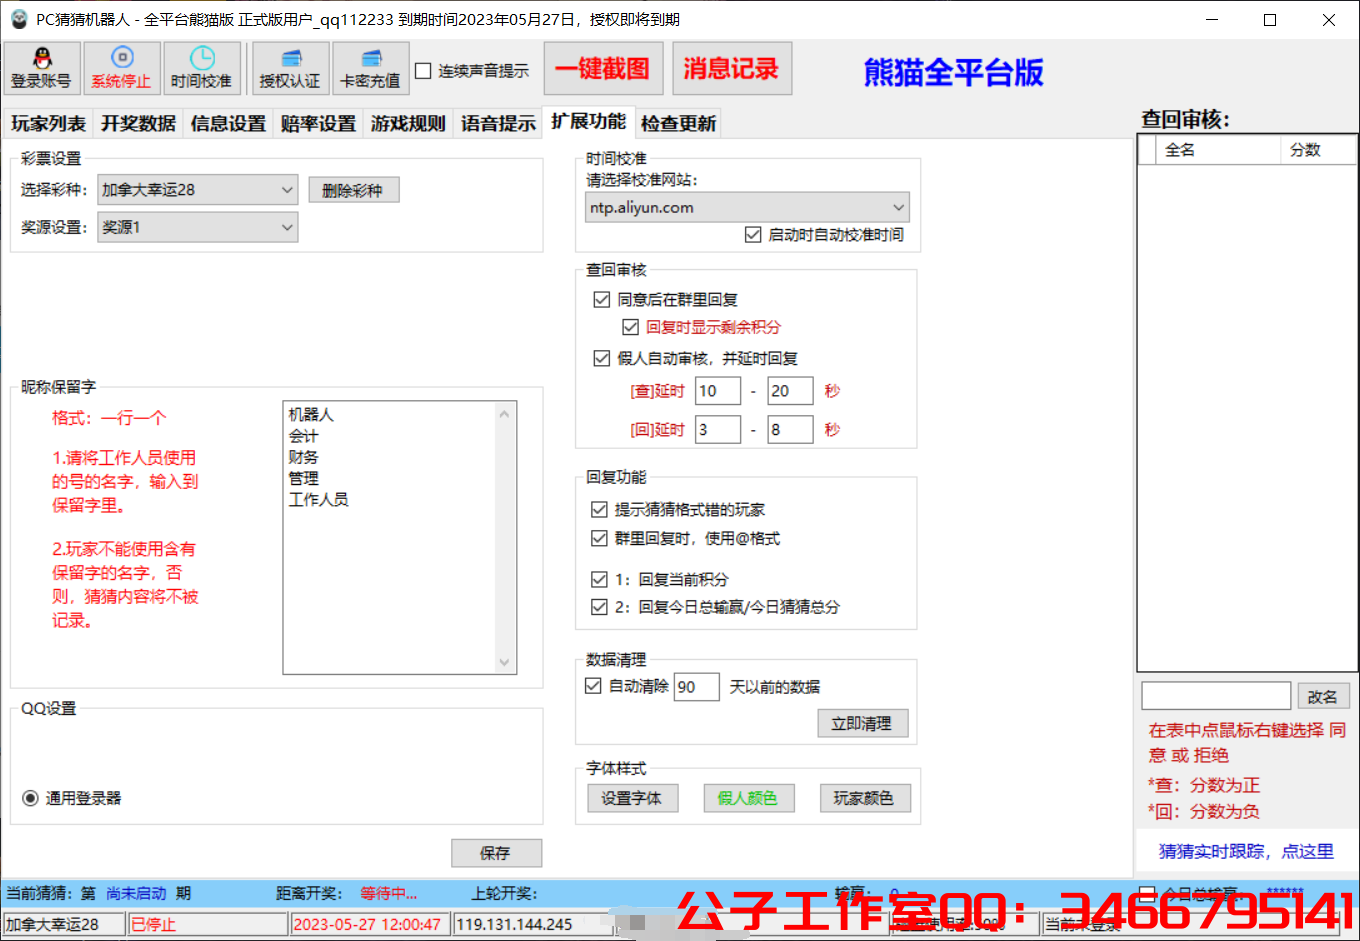The width and height of the screenshot is (1360, 941).
Task: Toggle 2：回复今日总输赢 checkbox
Action: [599, 607]
